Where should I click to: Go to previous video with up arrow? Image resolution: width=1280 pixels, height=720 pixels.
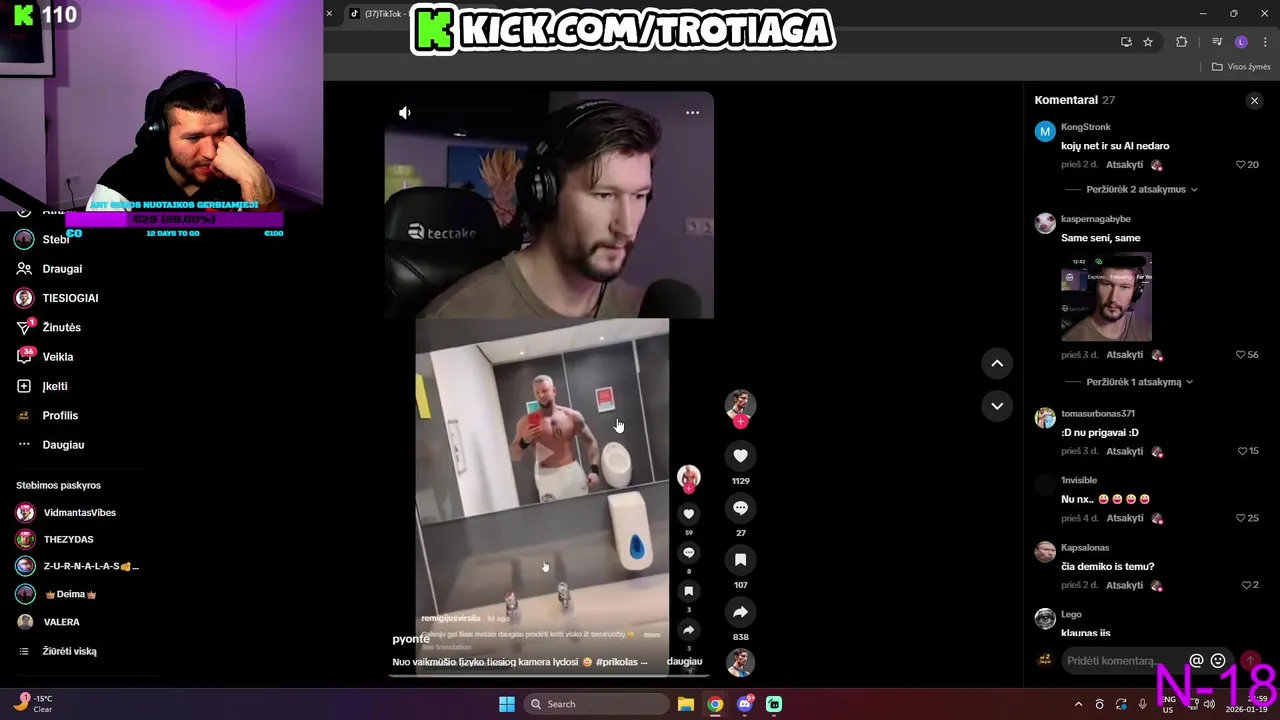[x=997, y=364]
